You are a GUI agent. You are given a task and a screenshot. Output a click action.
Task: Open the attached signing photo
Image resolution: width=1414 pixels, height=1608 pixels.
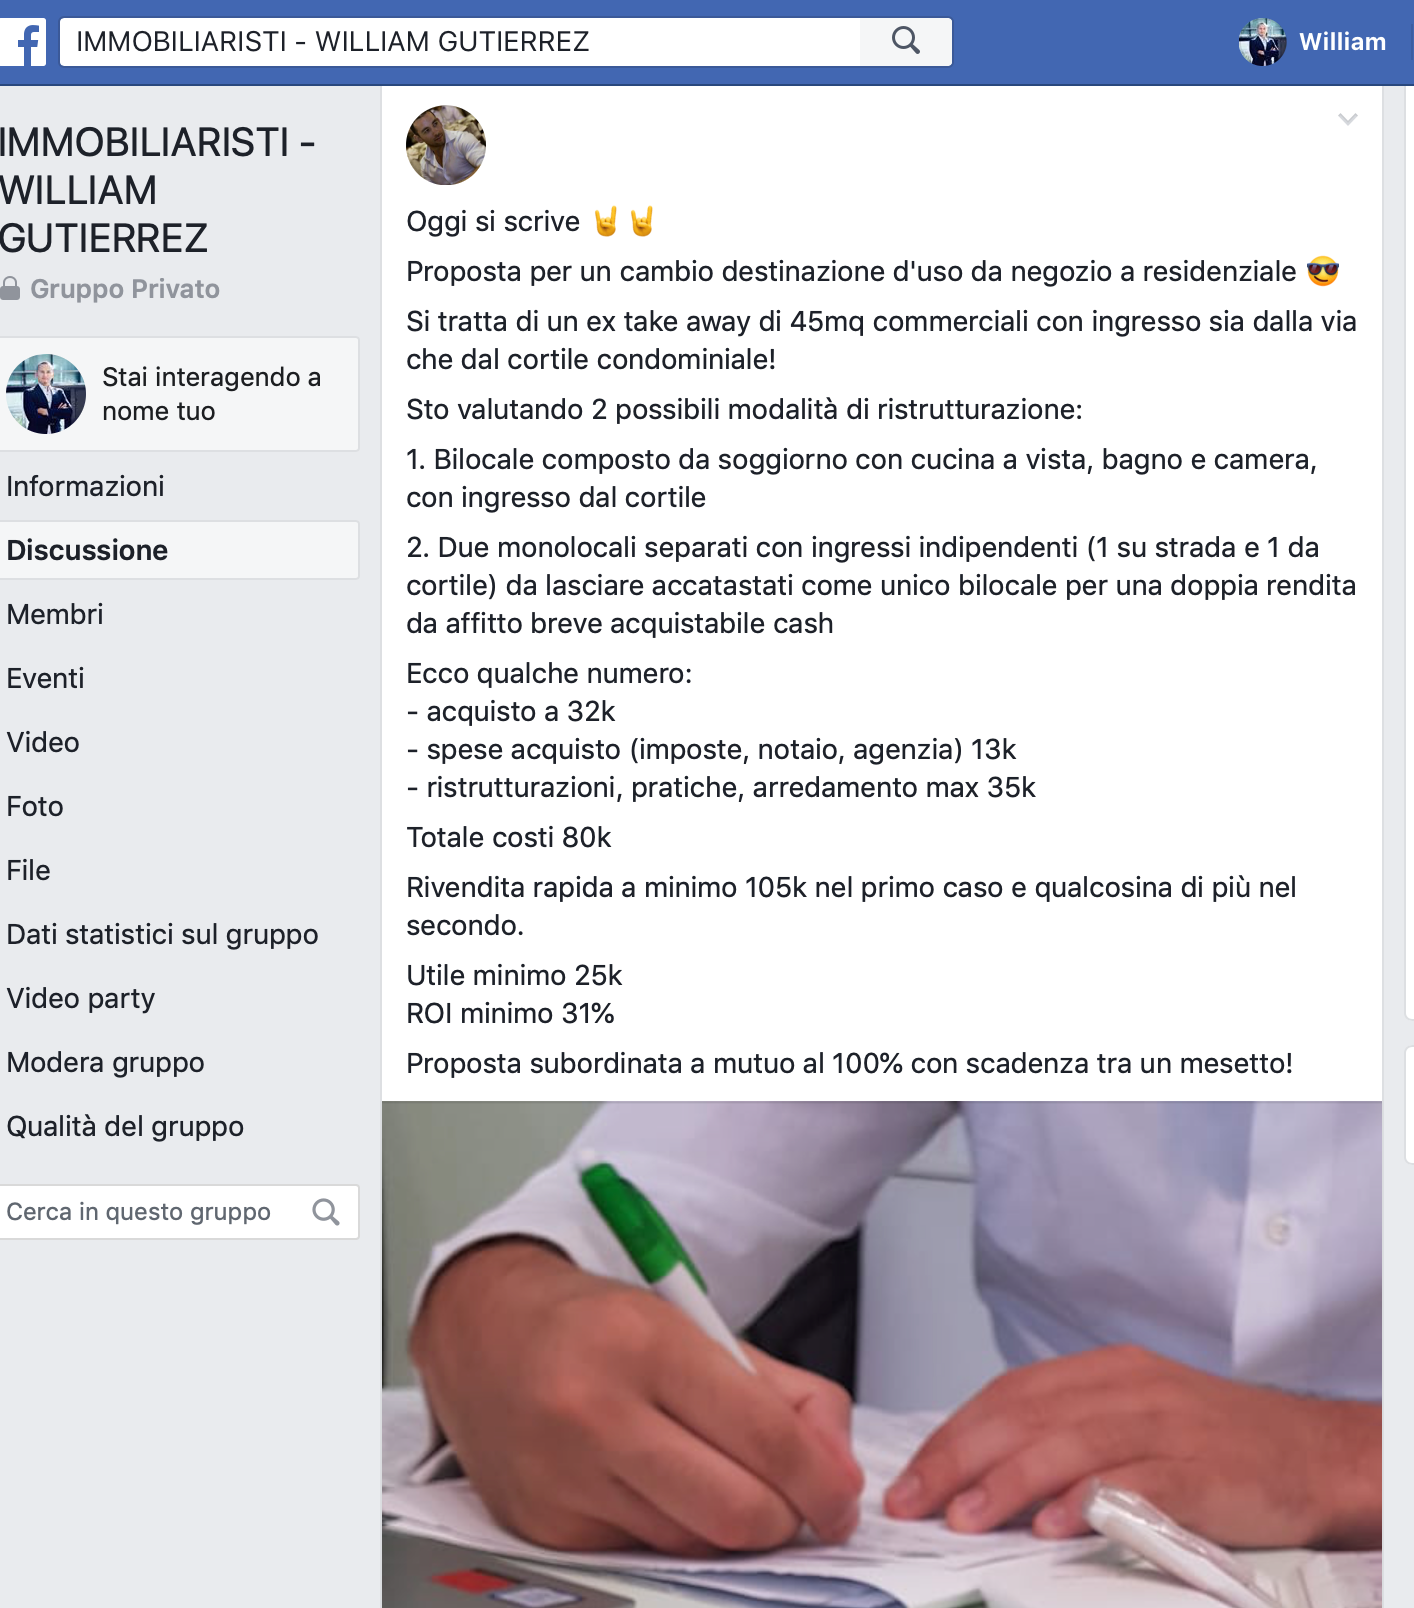[882, 1355]
